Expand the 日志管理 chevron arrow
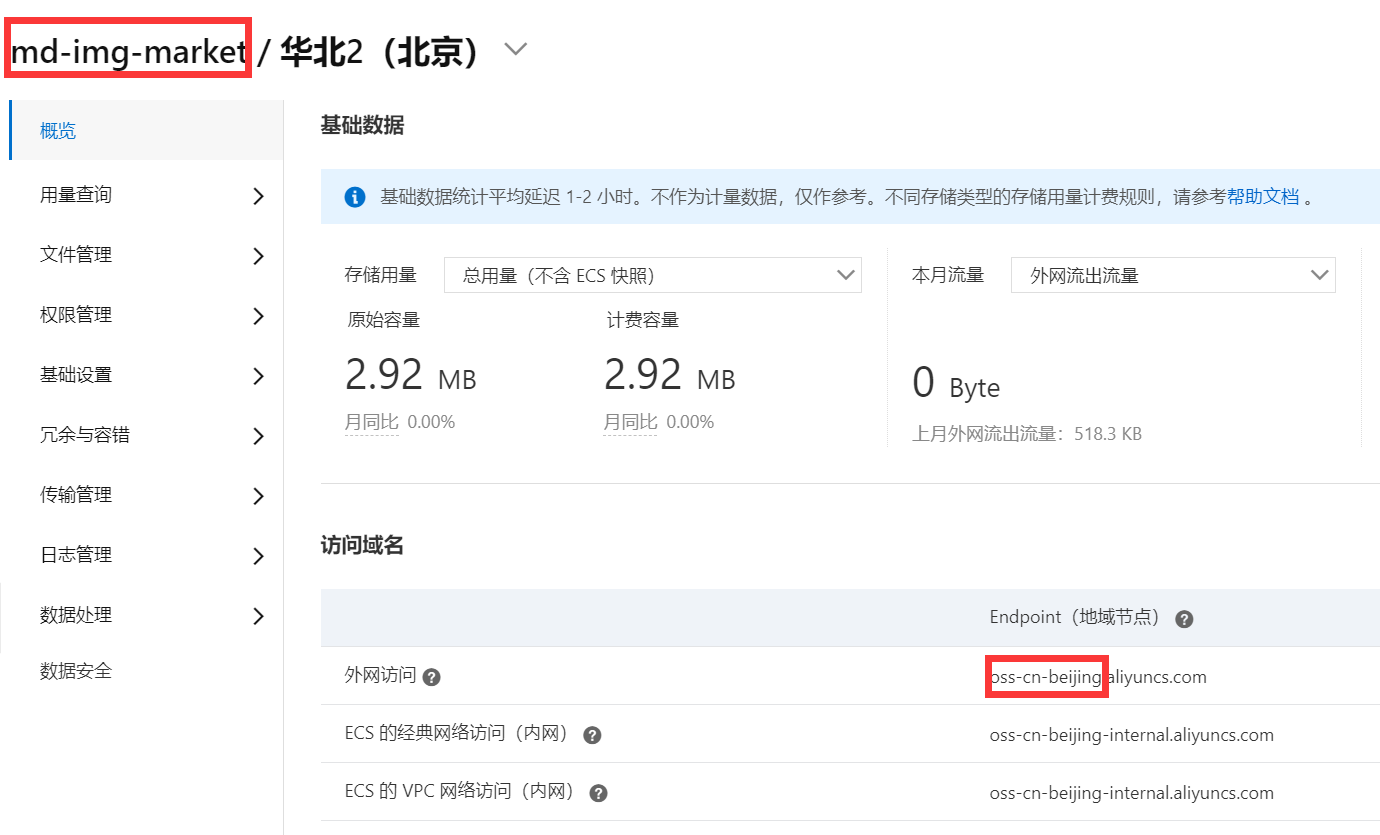The image size is (1380, 835). [258, 556]
